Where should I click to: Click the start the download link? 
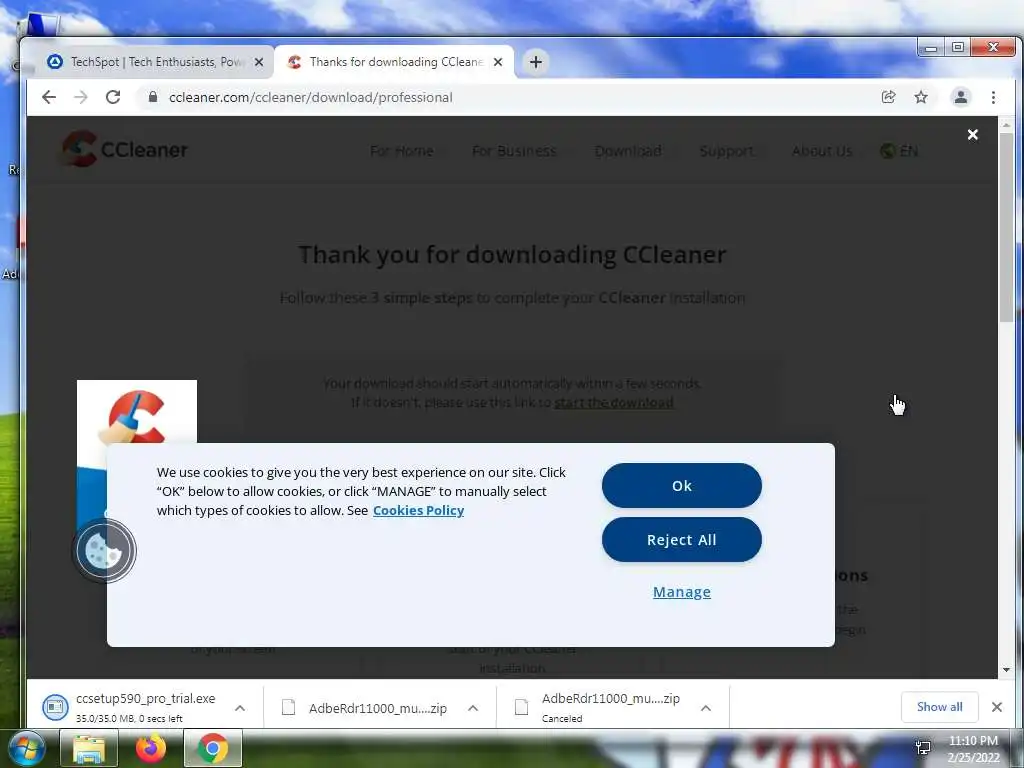point(613,402)
